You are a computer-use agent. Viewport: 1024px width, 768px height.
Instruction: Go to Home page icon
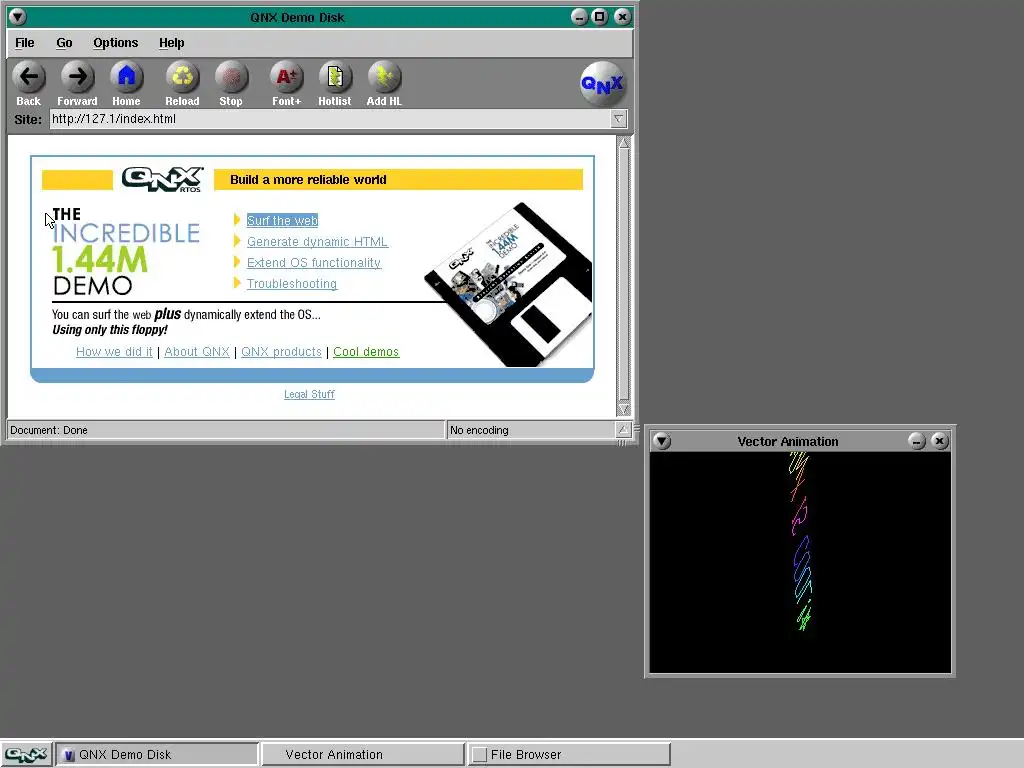tap(126, 78)
